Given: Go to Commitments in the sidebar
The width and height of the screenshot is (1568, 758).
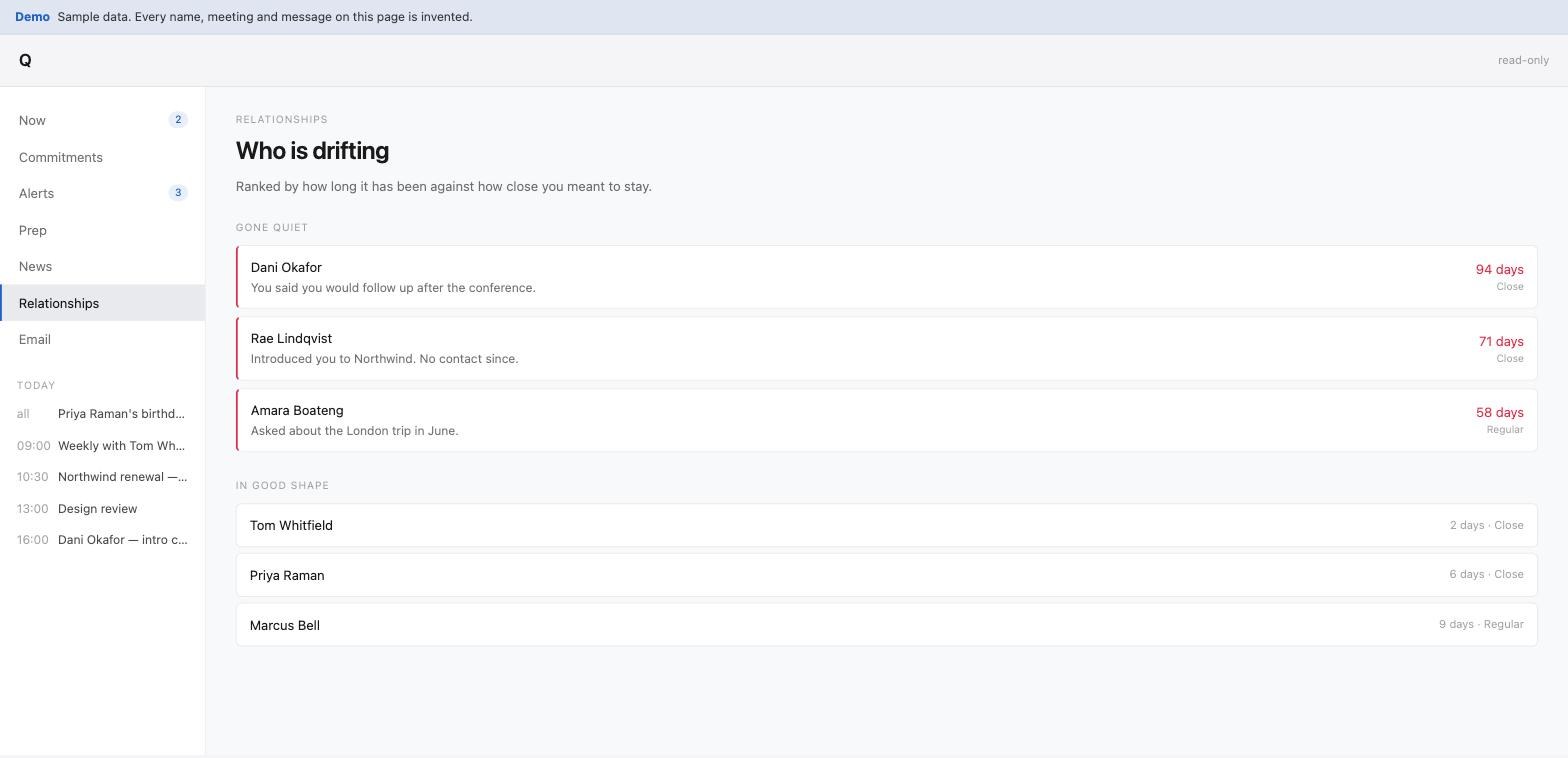Looking at the screenshot, I should pyautogui.click(x=102, y=157).
